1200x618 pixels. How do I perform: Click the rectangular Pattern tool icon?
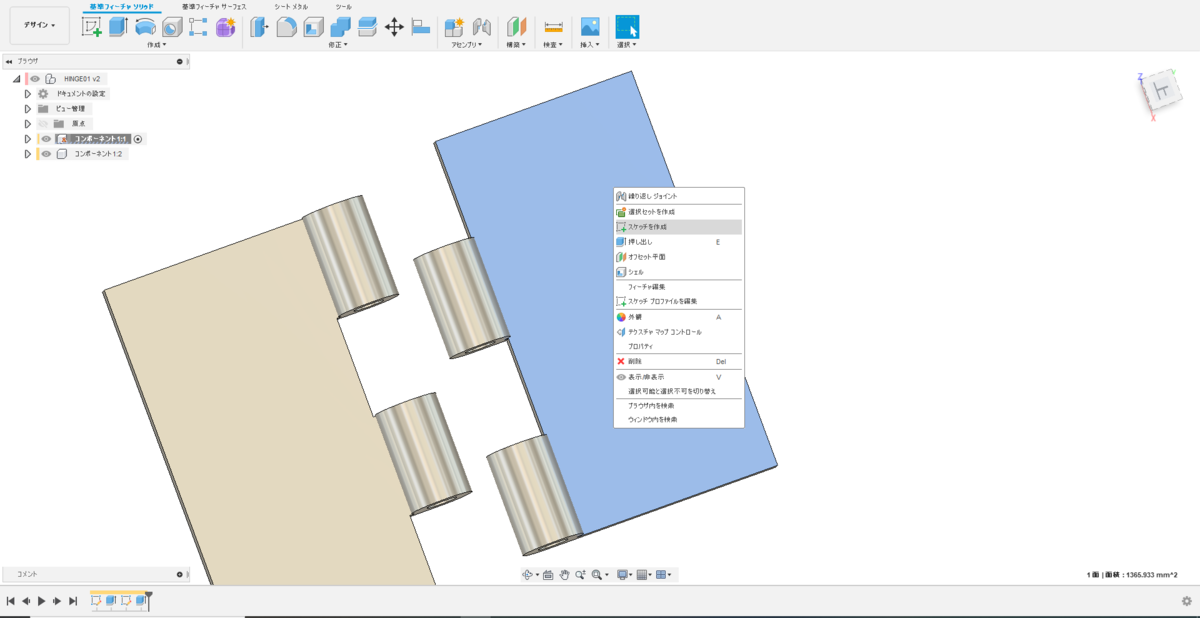[x=198, y=27]
